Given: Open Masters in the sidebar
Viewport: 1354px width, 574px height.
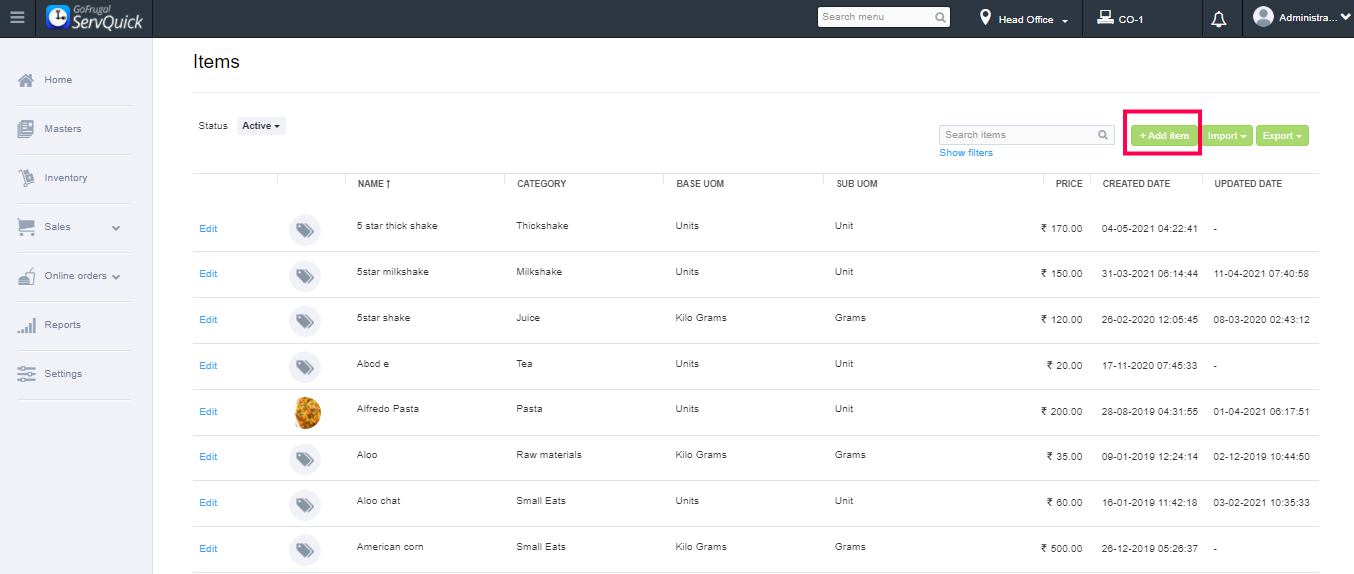Looking at the screenshot, I should (62, 129).
